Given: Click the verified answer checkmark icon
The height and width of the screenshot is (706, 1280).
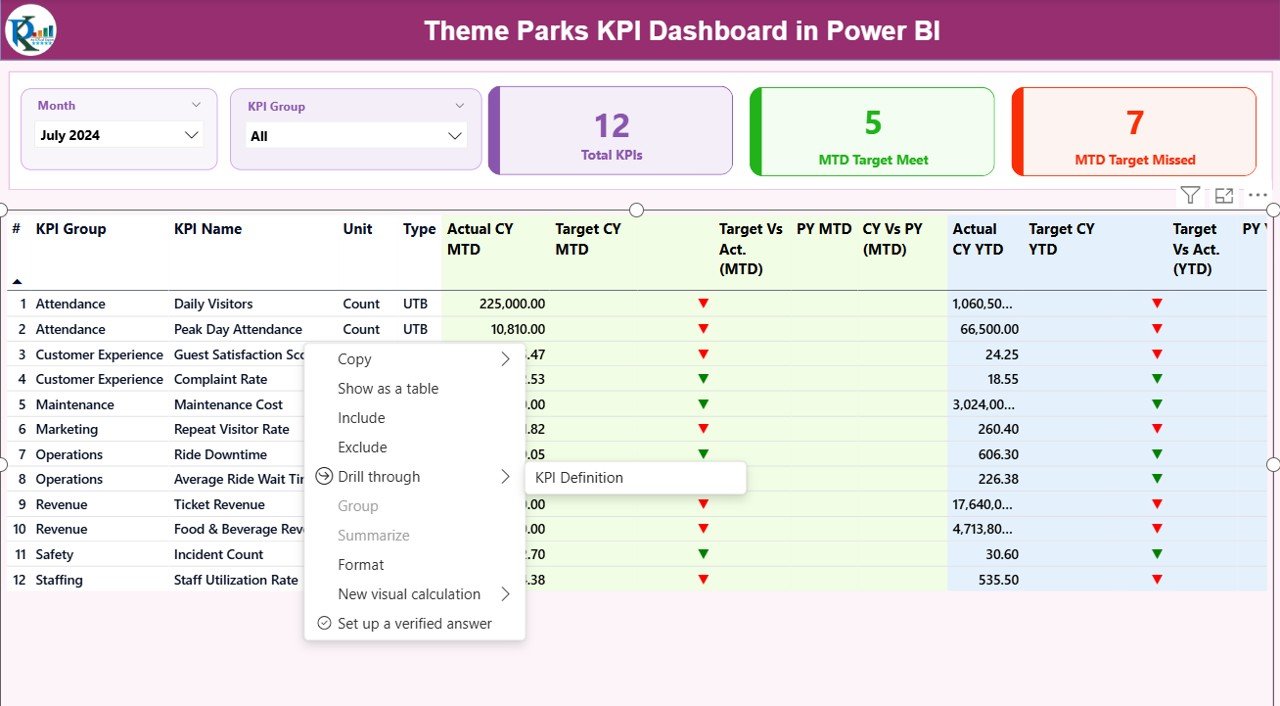Looking at the screenshot, I should tap(324, 623).
